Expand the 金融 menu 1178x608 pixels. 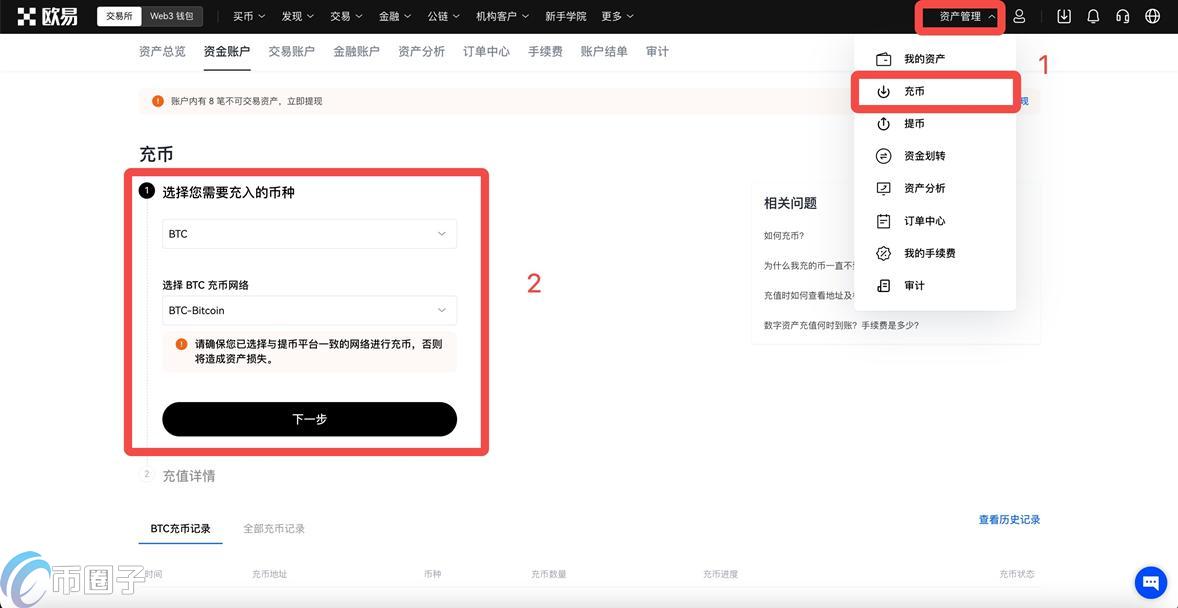pyautogui.click(x=394, y=16)
